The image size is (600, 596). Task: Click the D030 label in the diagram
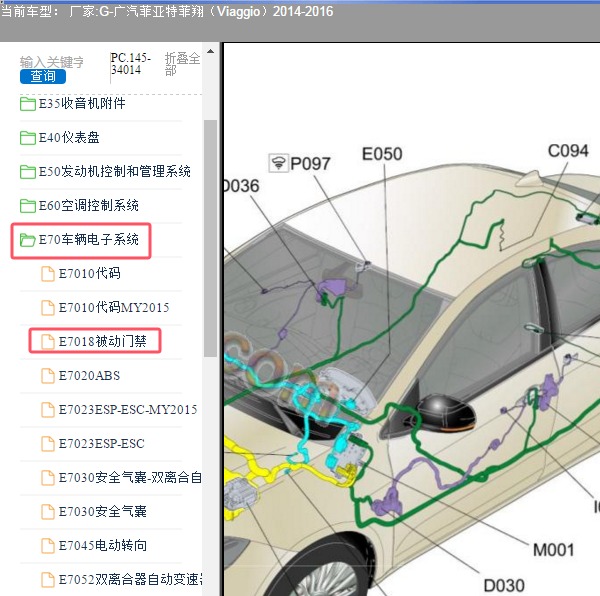tap(504, 586)
